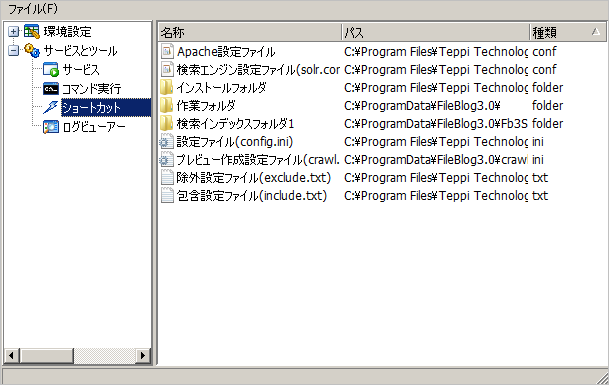Click path C:¥ProgramData¥FileBlog3.0¥ of 作業フォルダ
This screenshot has width=609, height=385.
(422, 105)
